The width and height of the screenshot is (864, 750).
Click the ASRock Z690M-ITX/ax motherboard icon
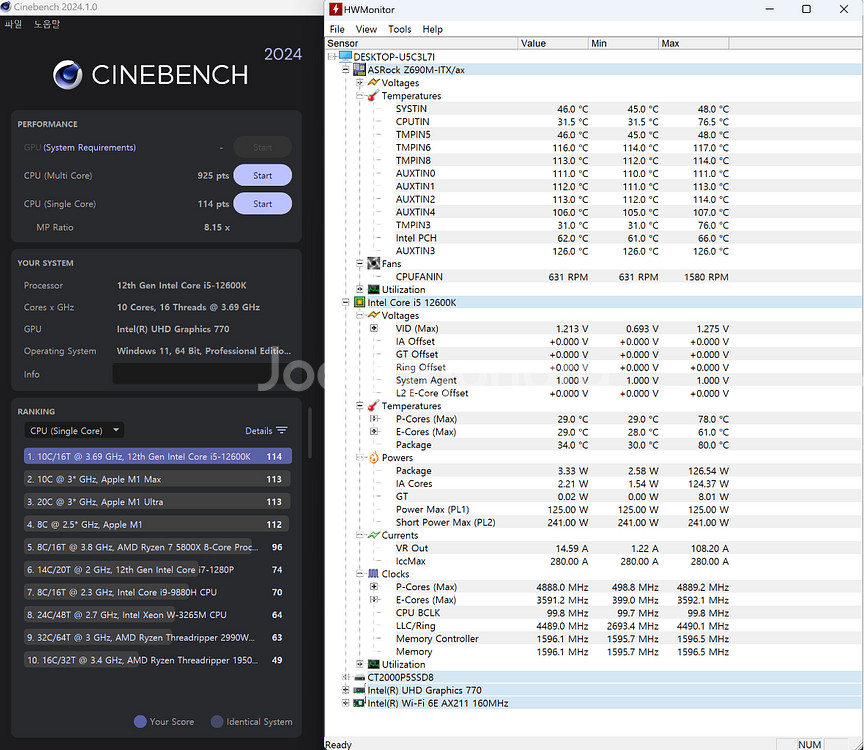click(359, 70)
